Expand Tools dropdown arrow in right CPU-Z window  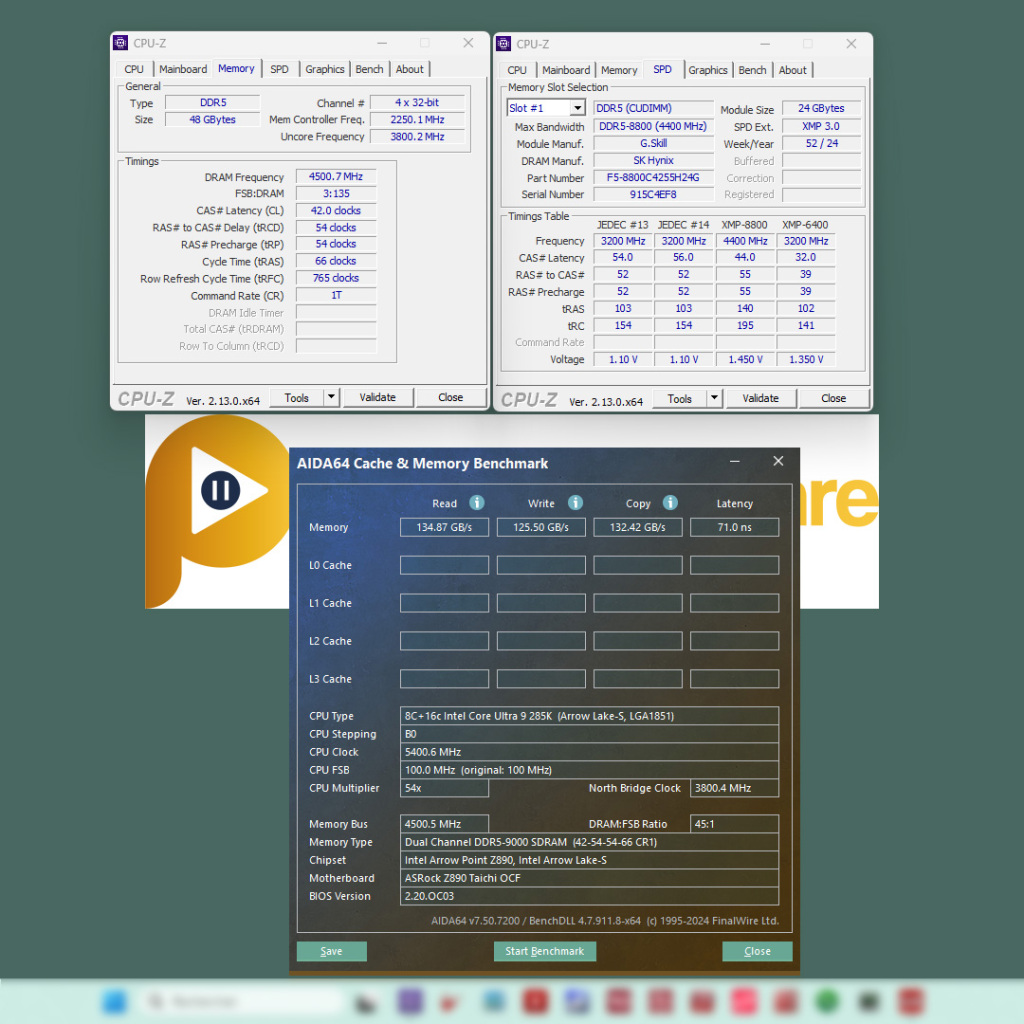click(714, 398)
